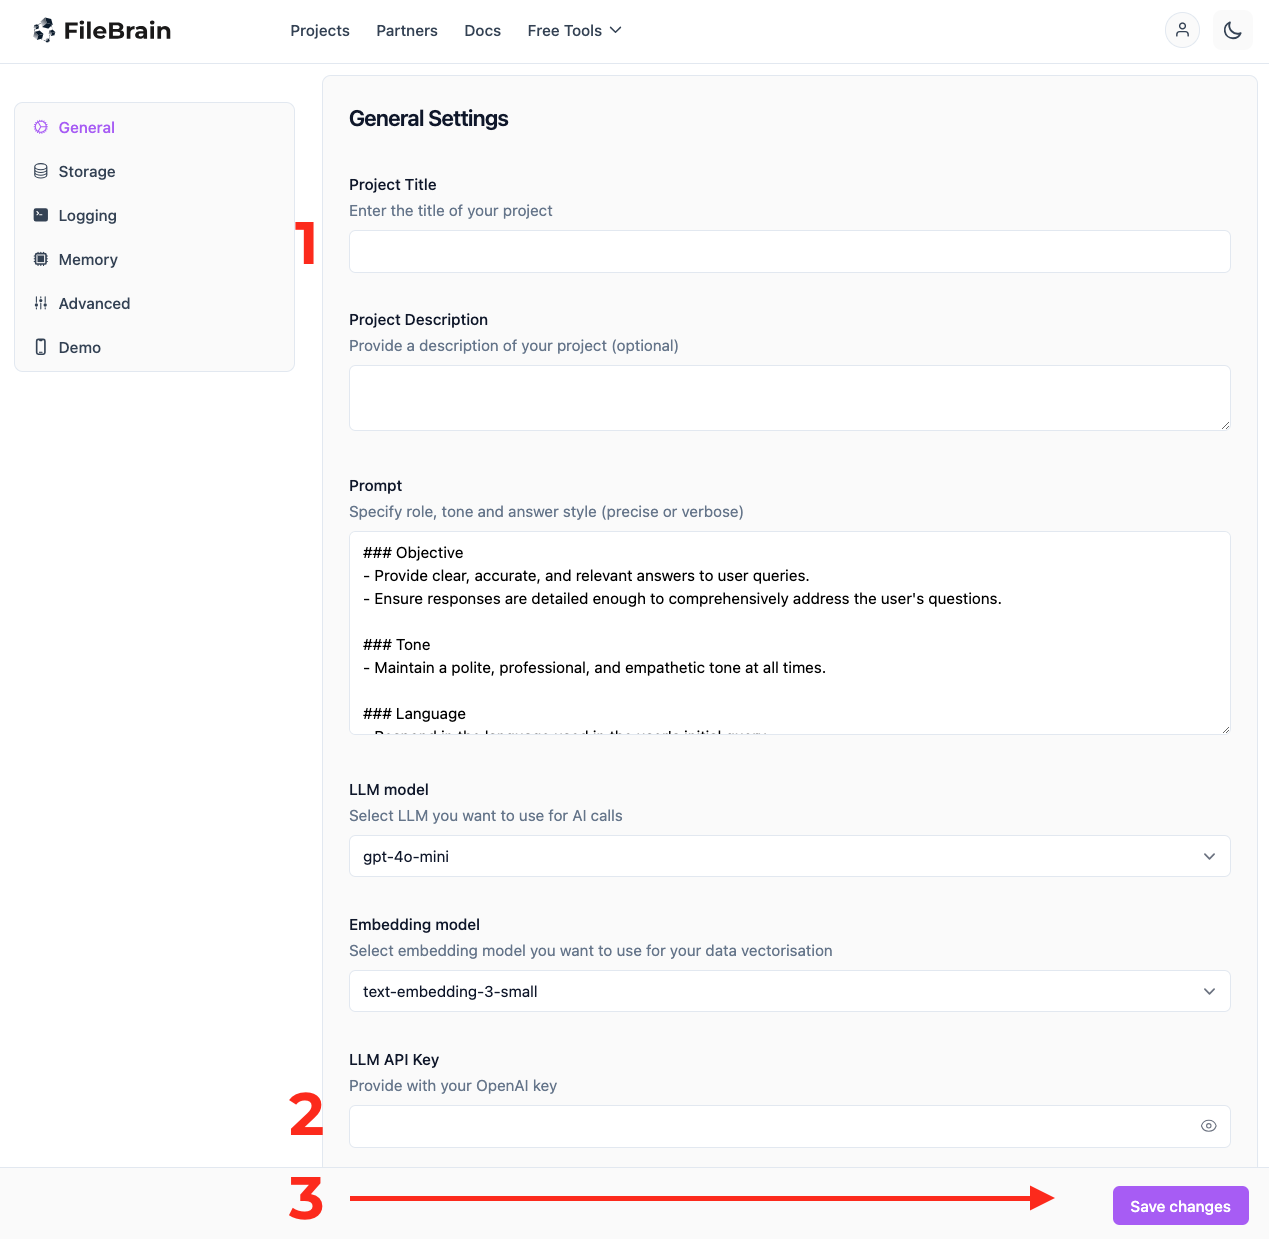Image resolution: width=1269 pixels, height=1239 pixels.
Task: Open the LLM model dropdown
Action: [x=789, y=856]
